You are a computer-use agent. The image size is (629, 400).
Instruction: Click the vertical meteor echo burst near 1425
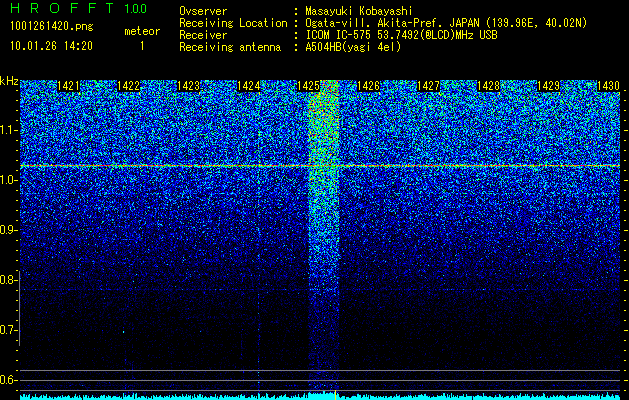[324, 235]
